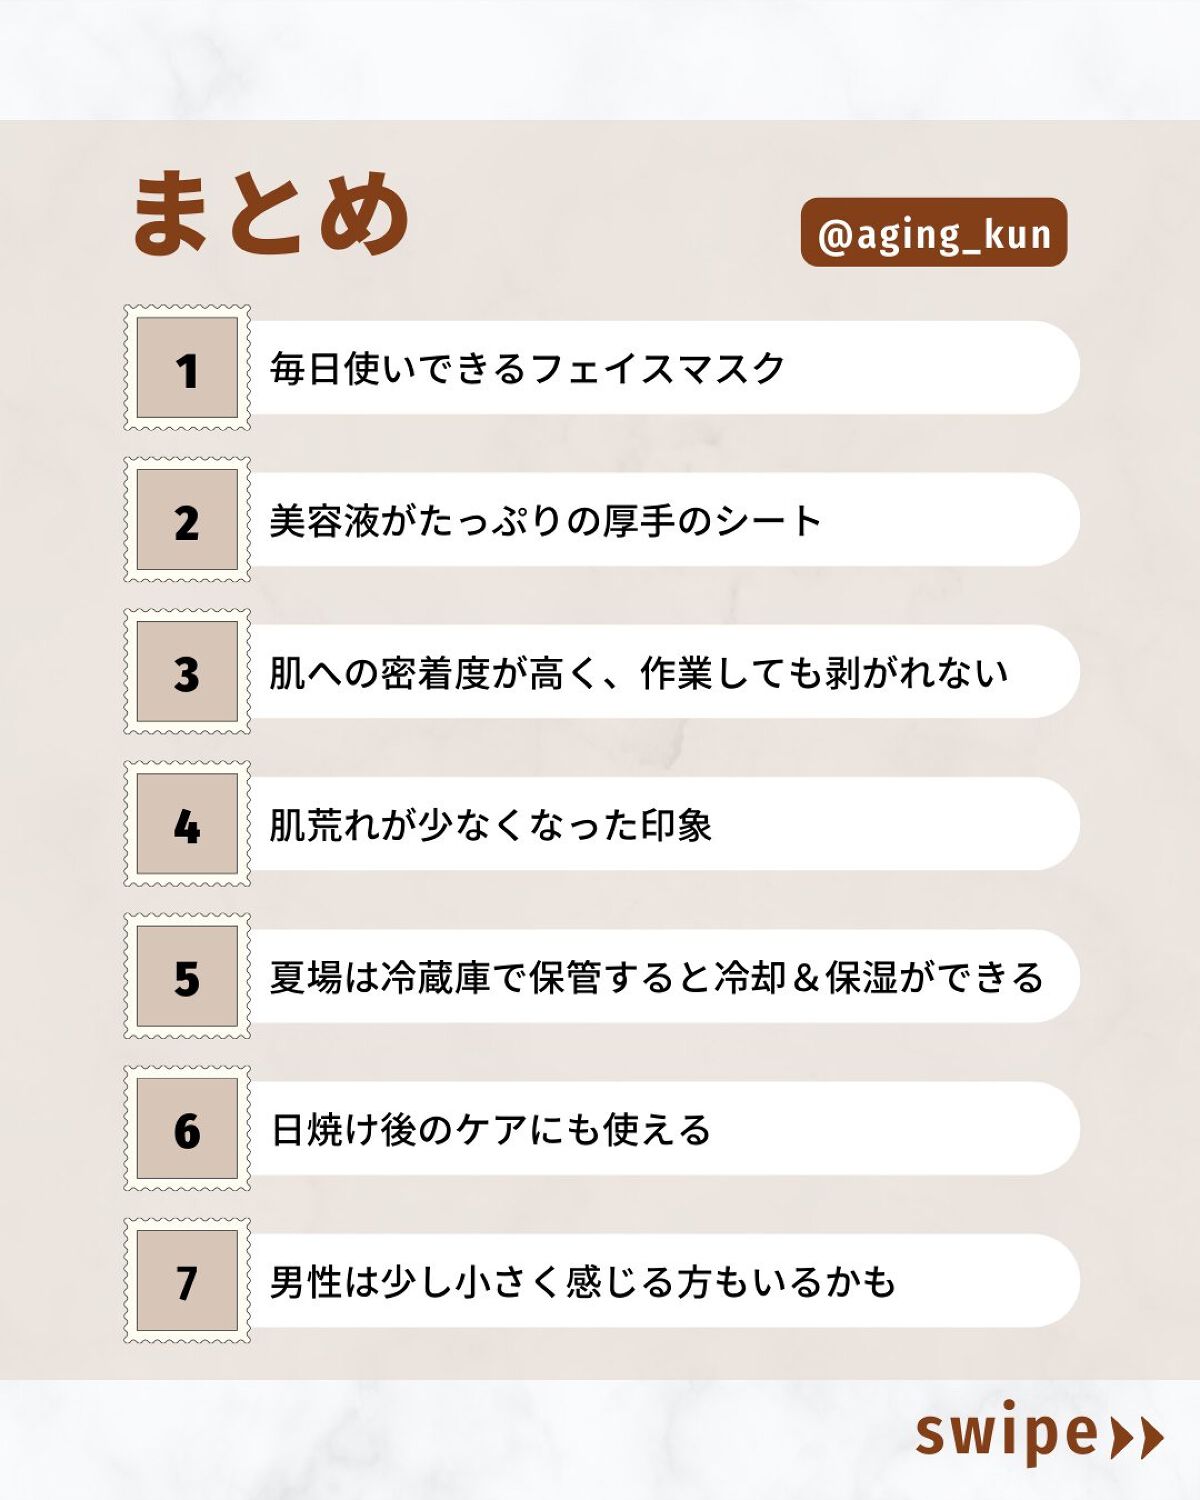This screenshot has height=1500, width=1200.
Task: Tap the number 6 stamp badge
Action: [x=187, y=1128]
